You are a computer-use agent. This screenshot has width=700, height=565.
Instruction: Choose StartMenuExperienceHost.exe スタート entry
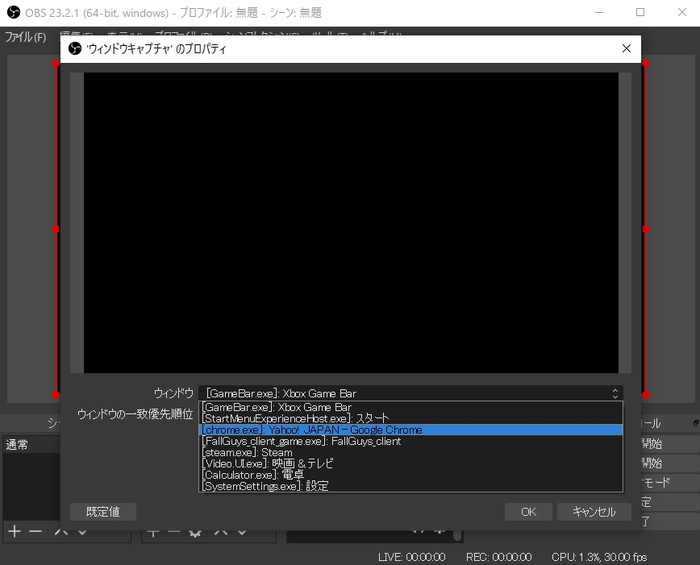pyautogui.click(x=410, y=418)
